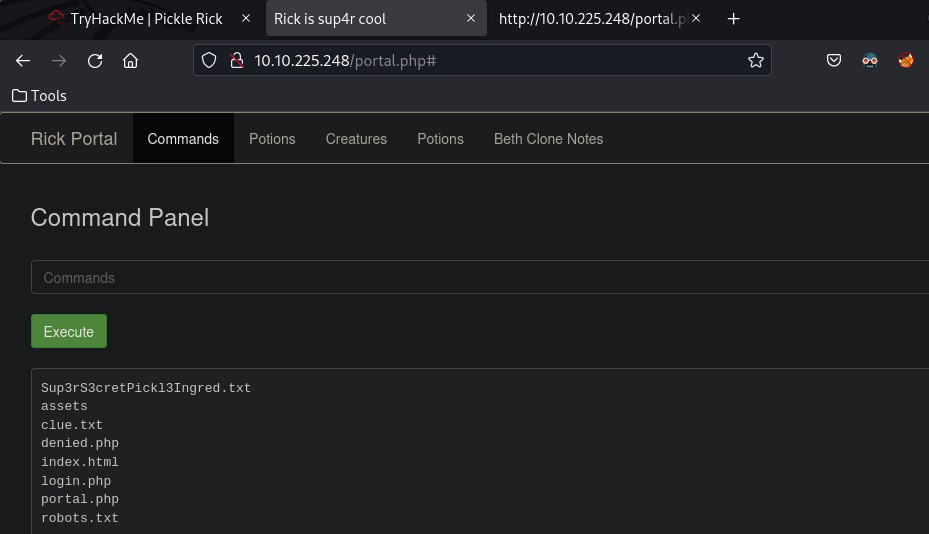The image size is (929, 534).
Task: Click the Rick Portal brand link
Action: click(x=74, y=139)
